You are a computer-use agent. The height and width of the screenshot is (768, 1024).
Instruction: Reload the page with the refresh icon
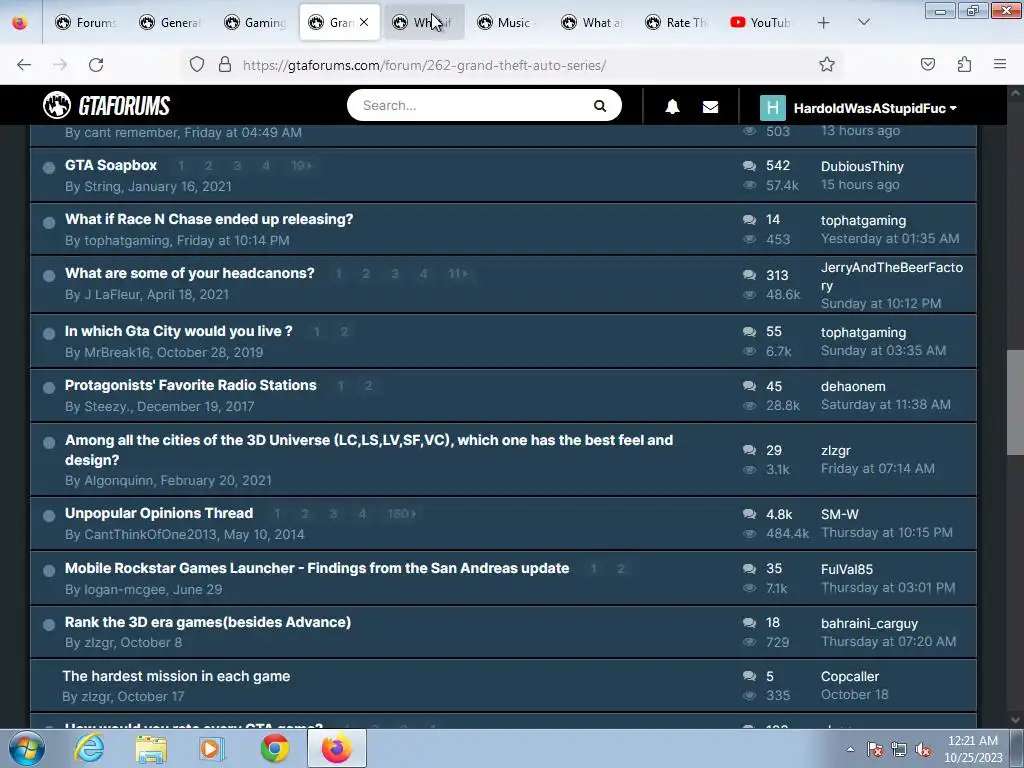click(x=96, y=65)
